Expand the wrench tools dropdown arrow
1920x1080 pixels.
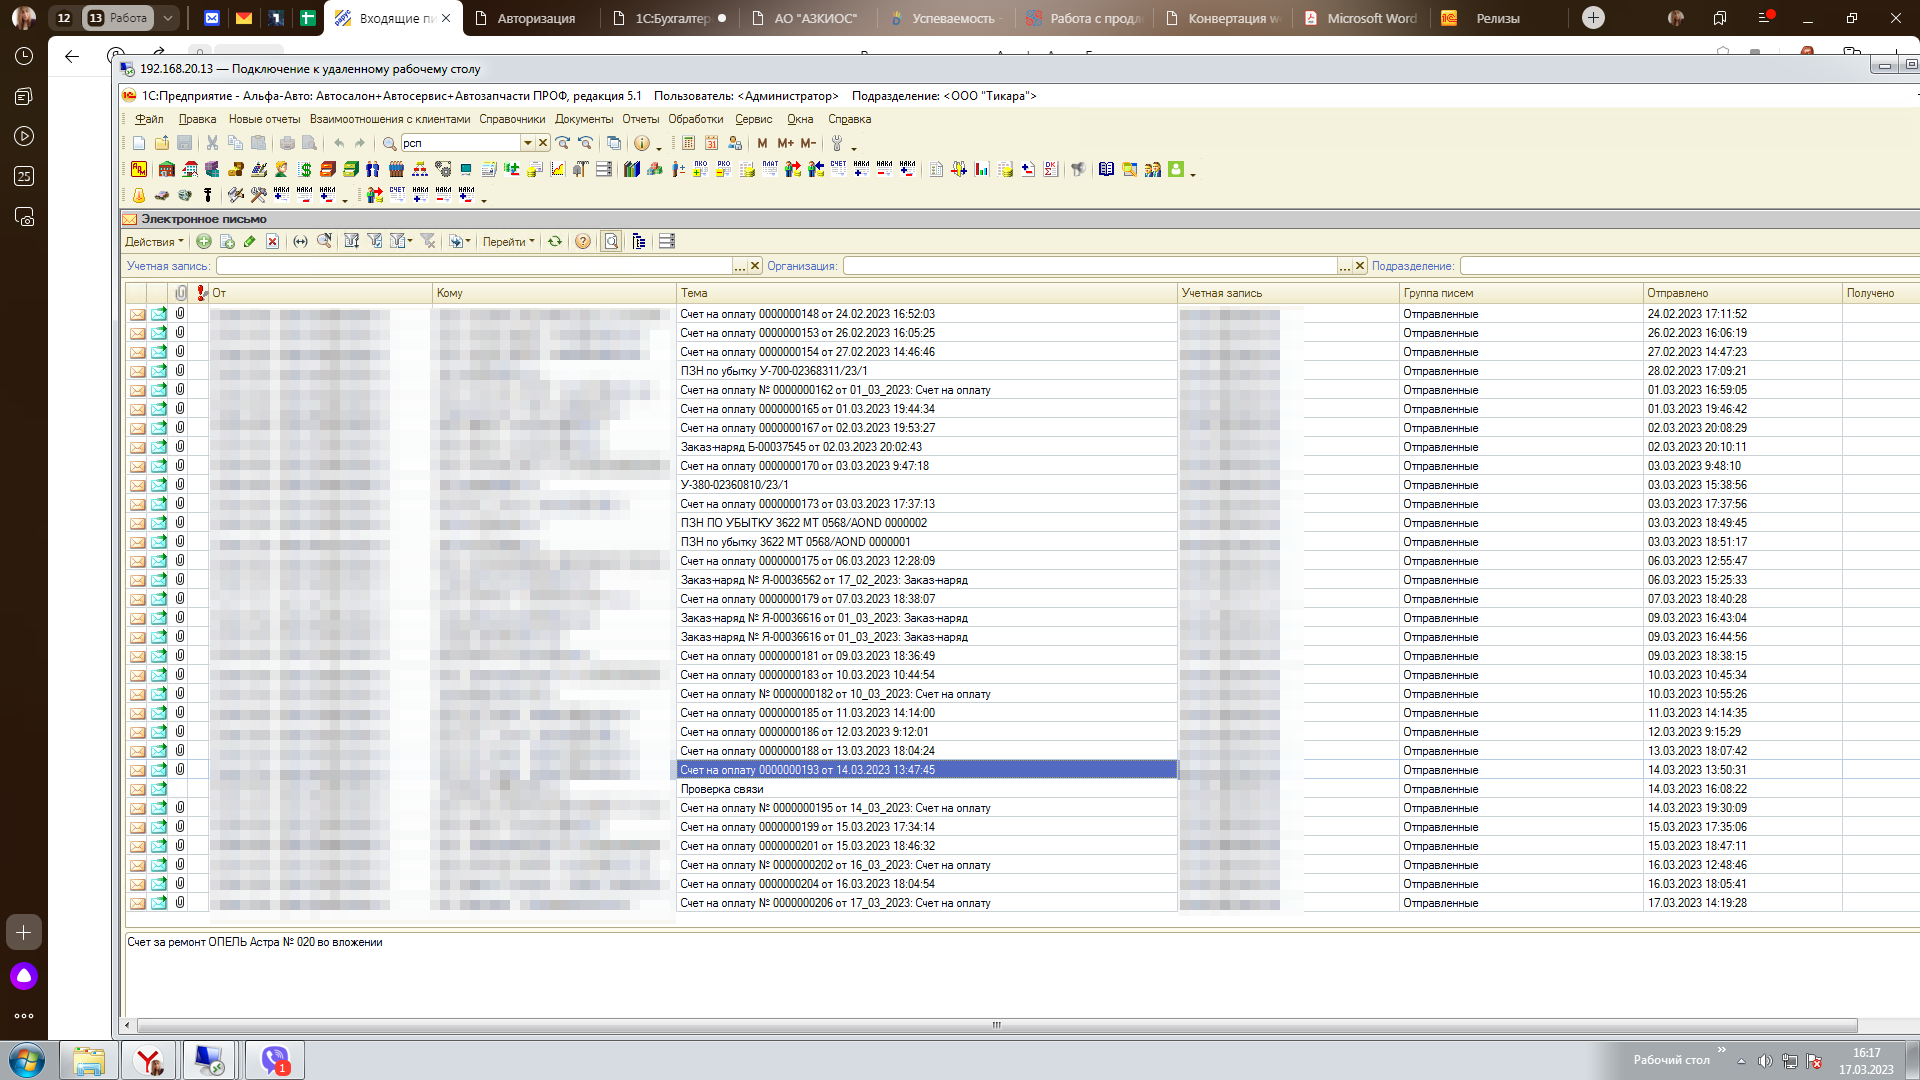point(853,148)
